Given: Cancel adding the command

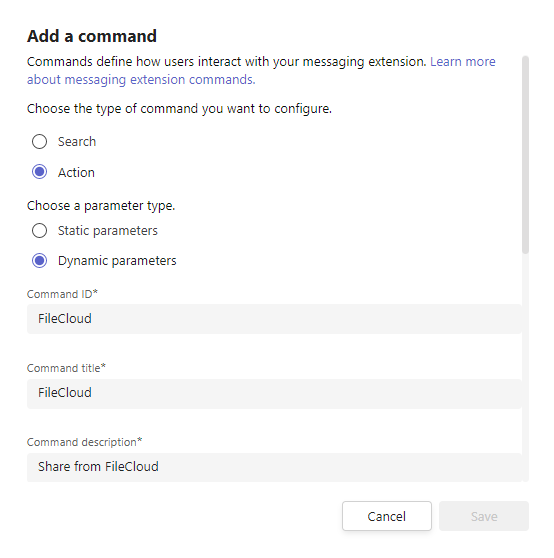Looking at the screenshot, I should coord(387,516).
